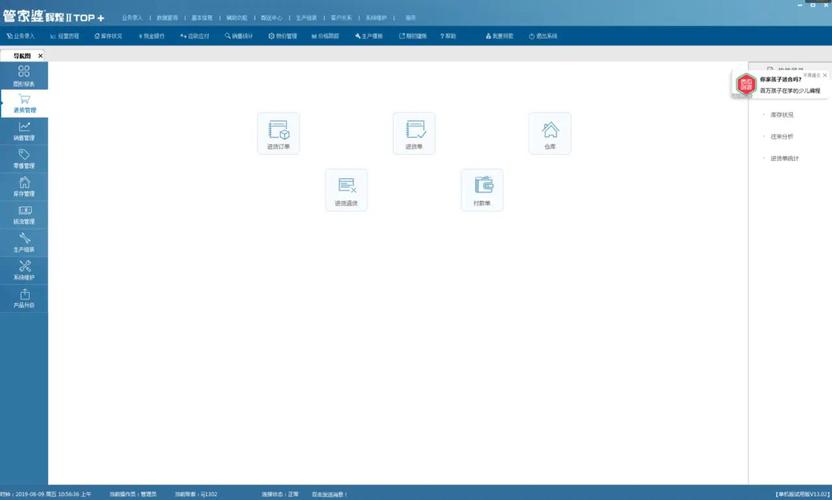Screen dimensions: 832x500
Task: Click the version label V13.02 in status bar
Action: pos(802,494)
